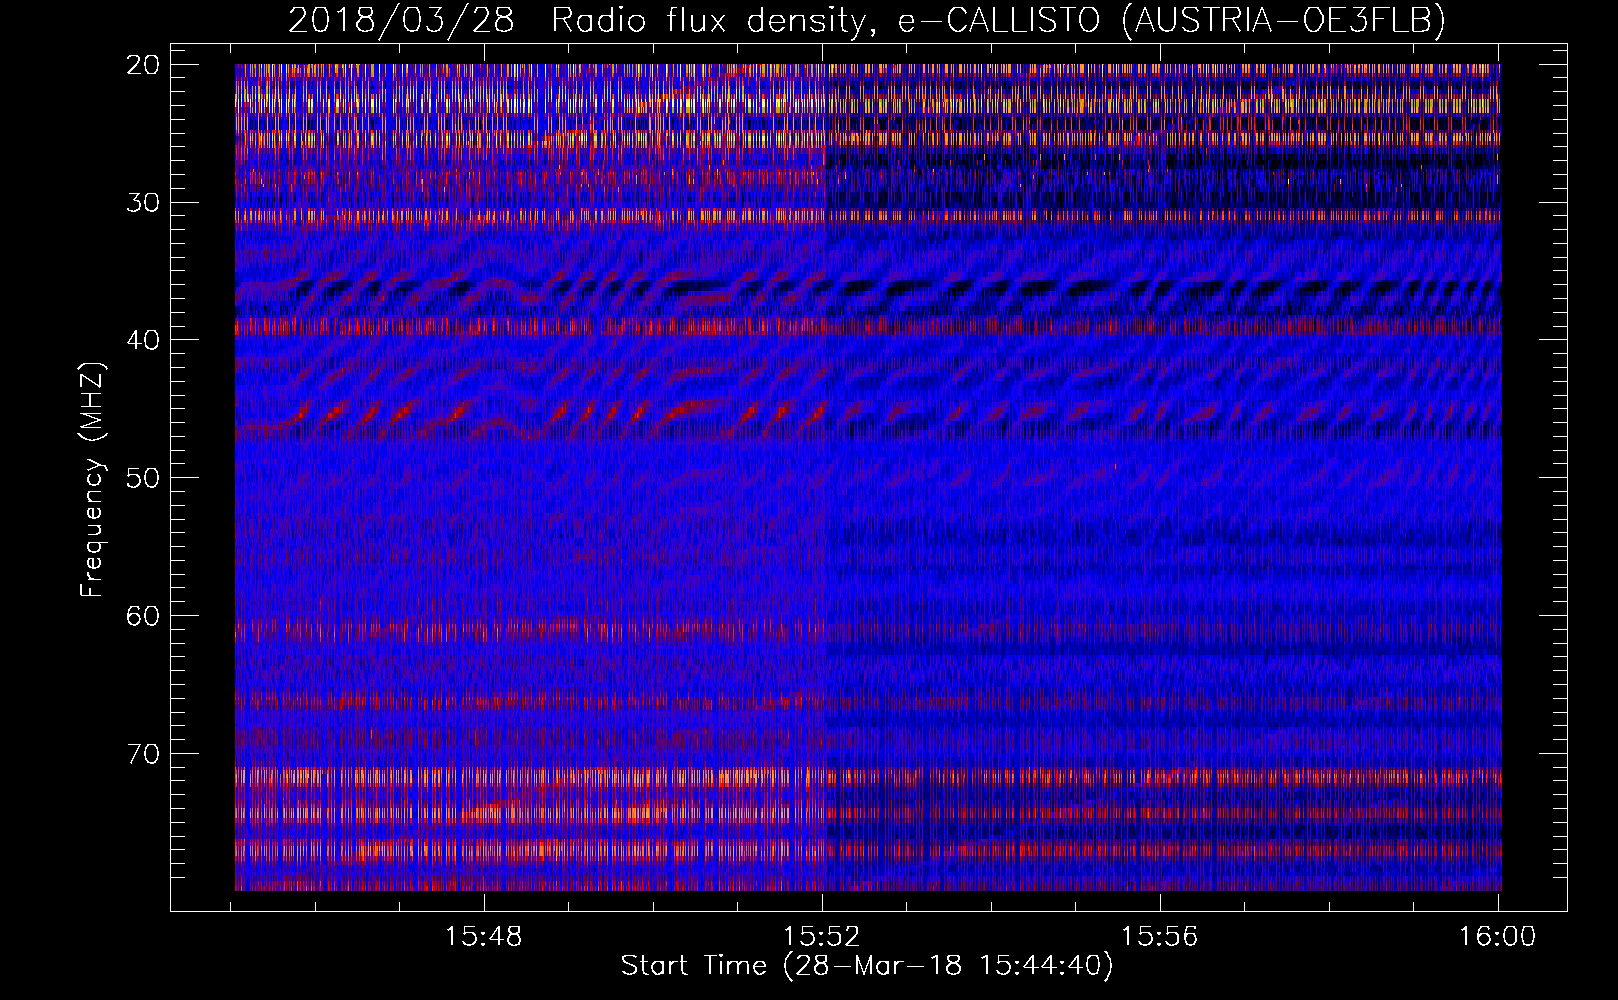Click the 15:56 time tick label

click(x=1160, y=937)
